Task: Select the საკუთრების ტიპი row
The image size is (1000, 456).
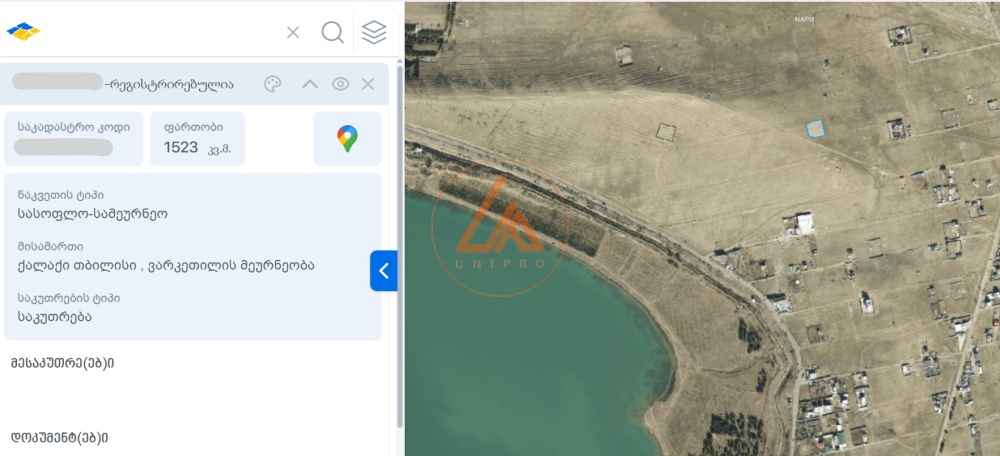Action: click(x=192, y=308)
